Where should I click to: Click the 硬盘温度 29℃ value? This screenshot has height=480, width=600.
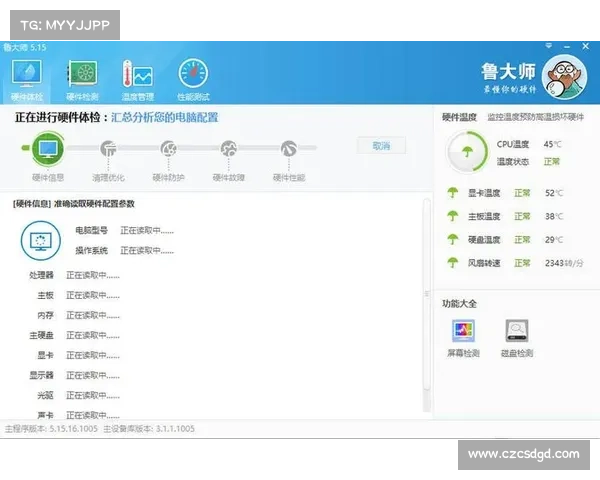554,239
